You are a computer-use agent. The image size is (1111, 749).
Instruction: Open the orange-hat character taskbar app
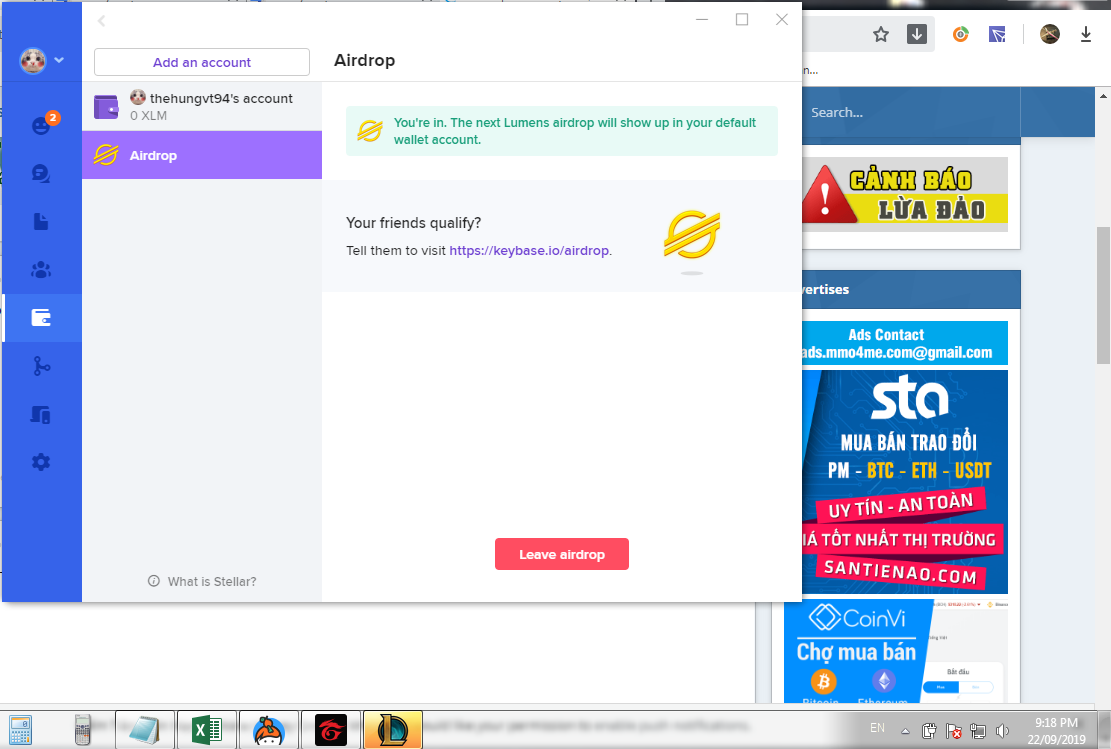point(269,730)
